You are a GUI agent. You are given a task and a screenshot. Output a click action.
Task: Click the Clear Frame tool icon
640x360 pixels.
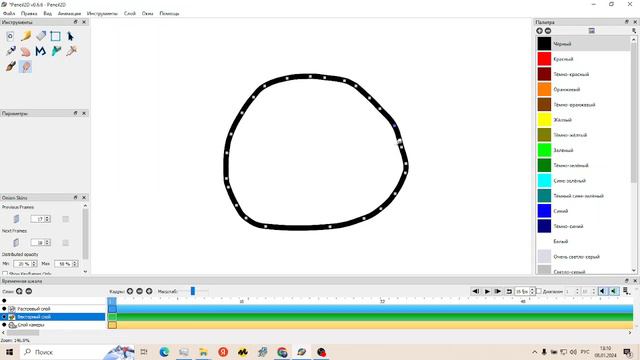pyautogui.click(x=10, y=36)
